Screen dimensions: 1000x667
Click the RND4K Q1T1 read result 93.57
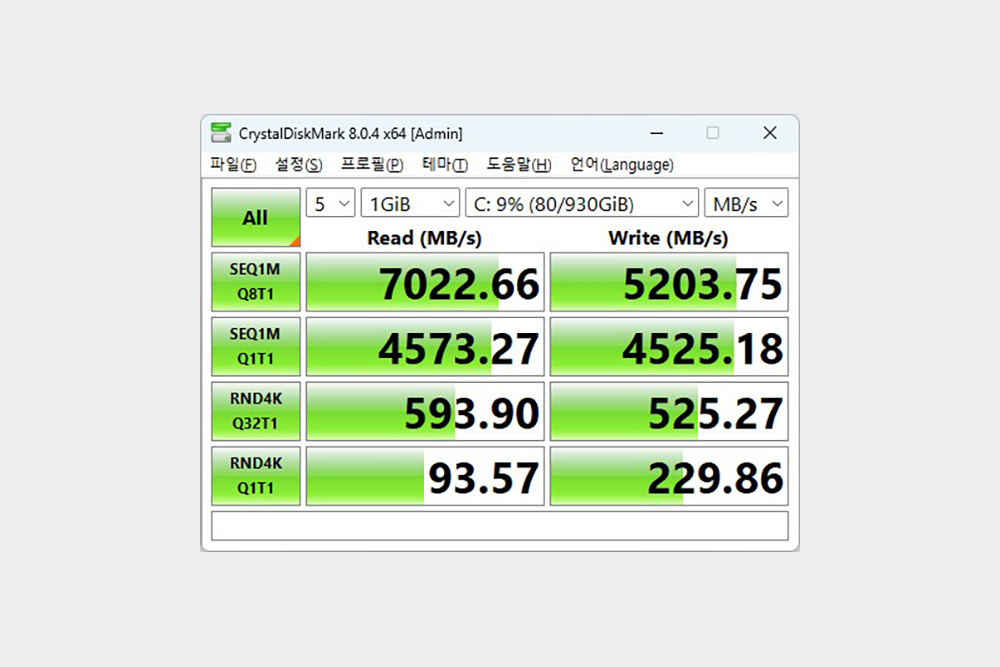click(x=425, y=476)
